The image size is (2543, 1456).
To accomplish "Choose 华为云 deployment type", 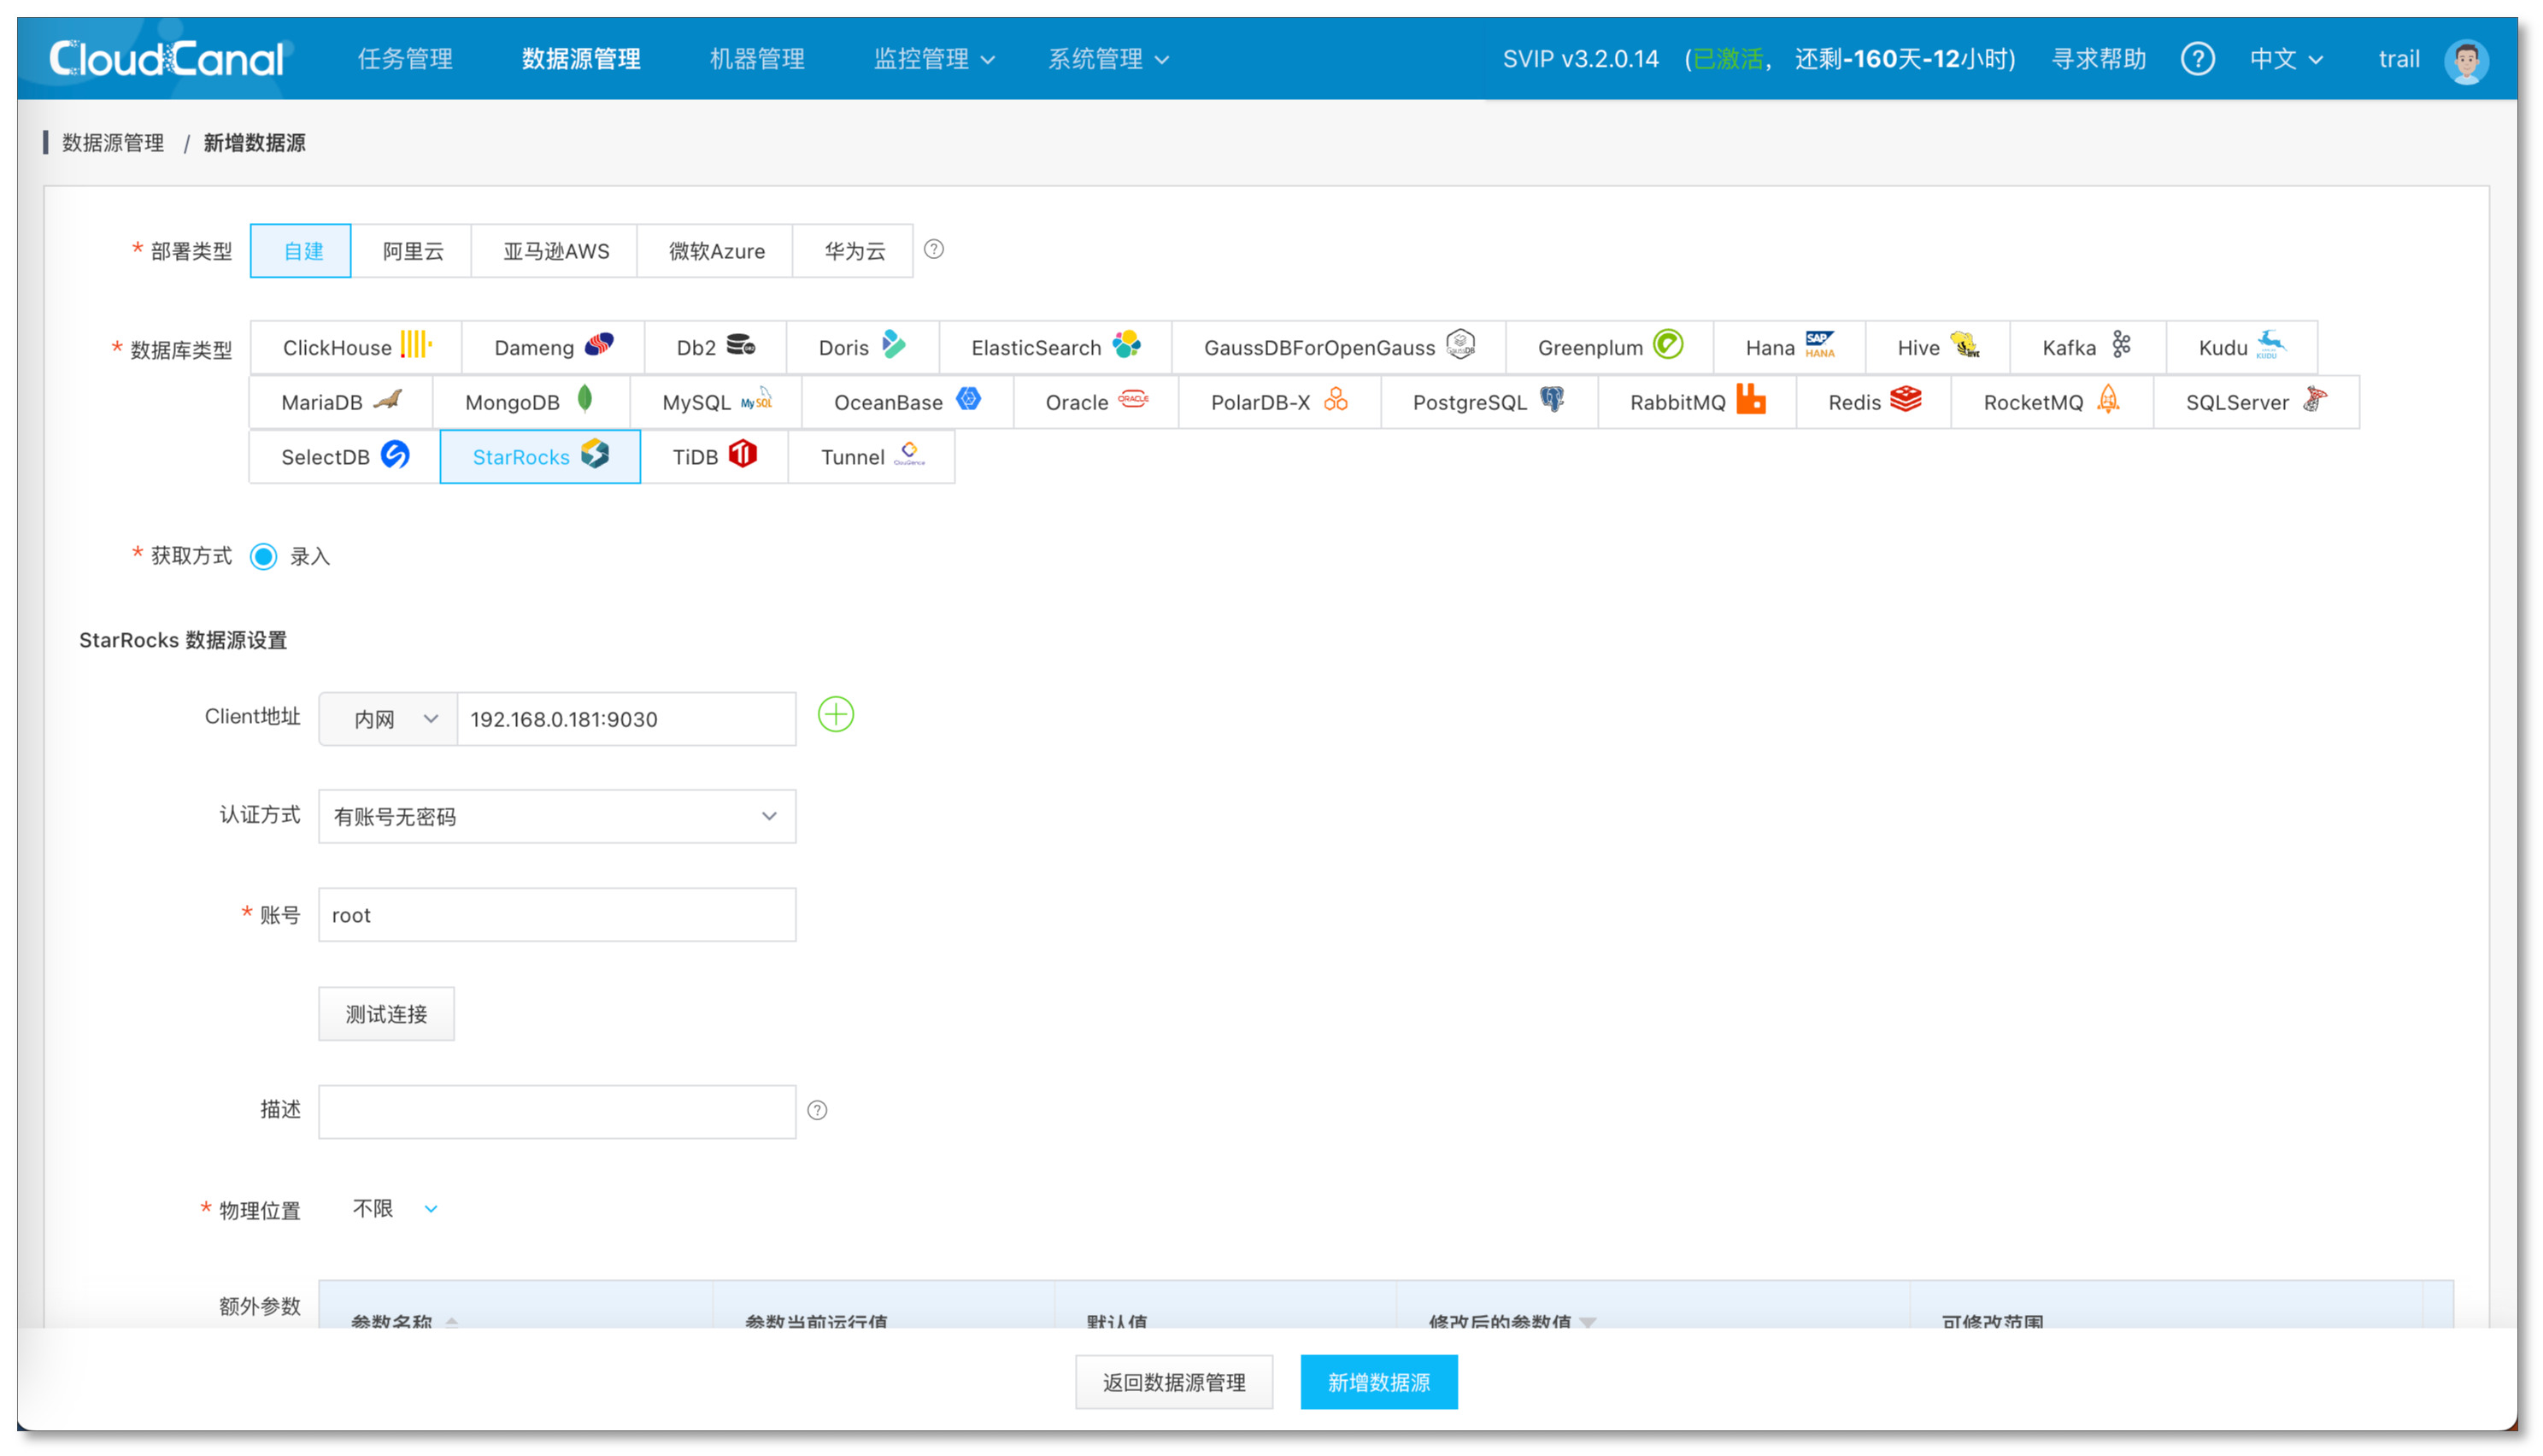I will 853,250.
